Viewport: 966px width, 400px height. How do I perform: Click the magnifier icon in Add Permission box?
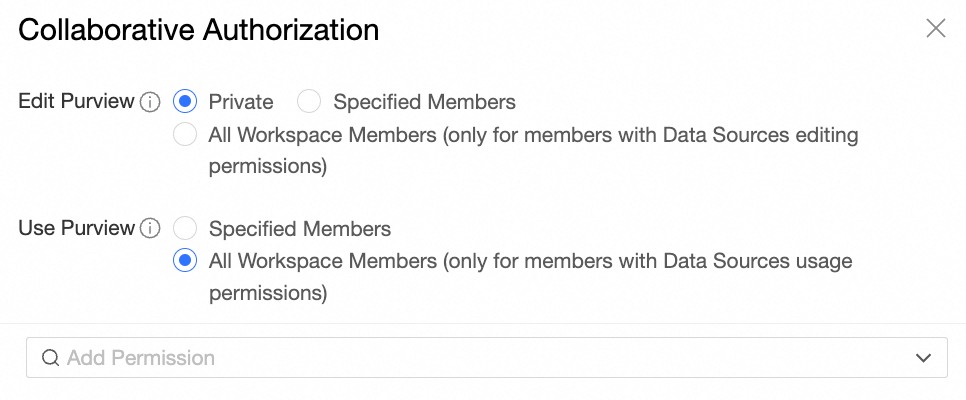49,358
